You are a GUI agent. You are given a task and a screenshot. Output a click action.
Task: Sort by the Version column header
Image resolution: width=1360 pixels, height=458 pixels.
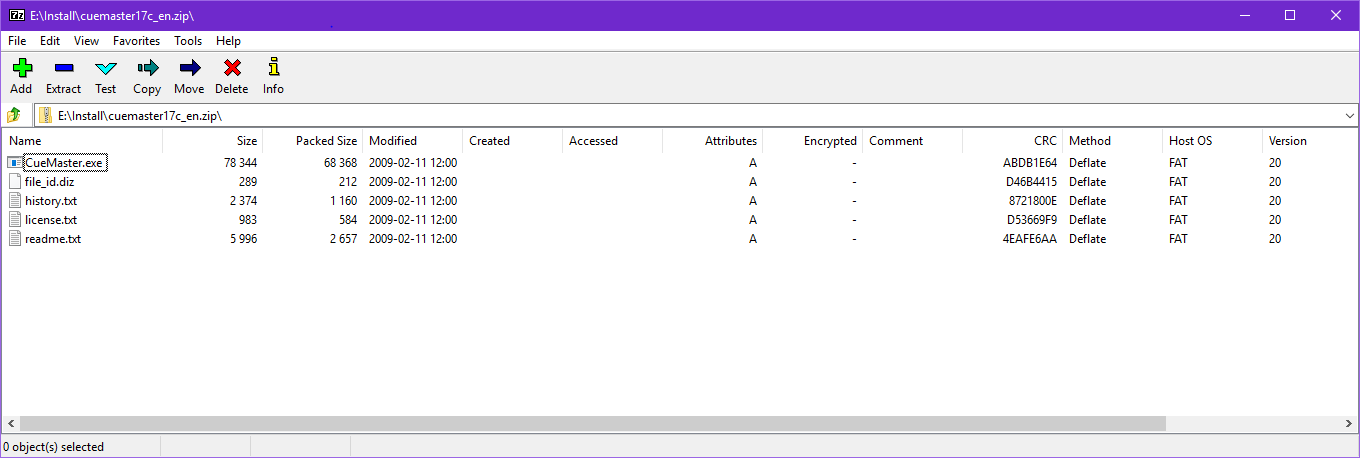1310,141
